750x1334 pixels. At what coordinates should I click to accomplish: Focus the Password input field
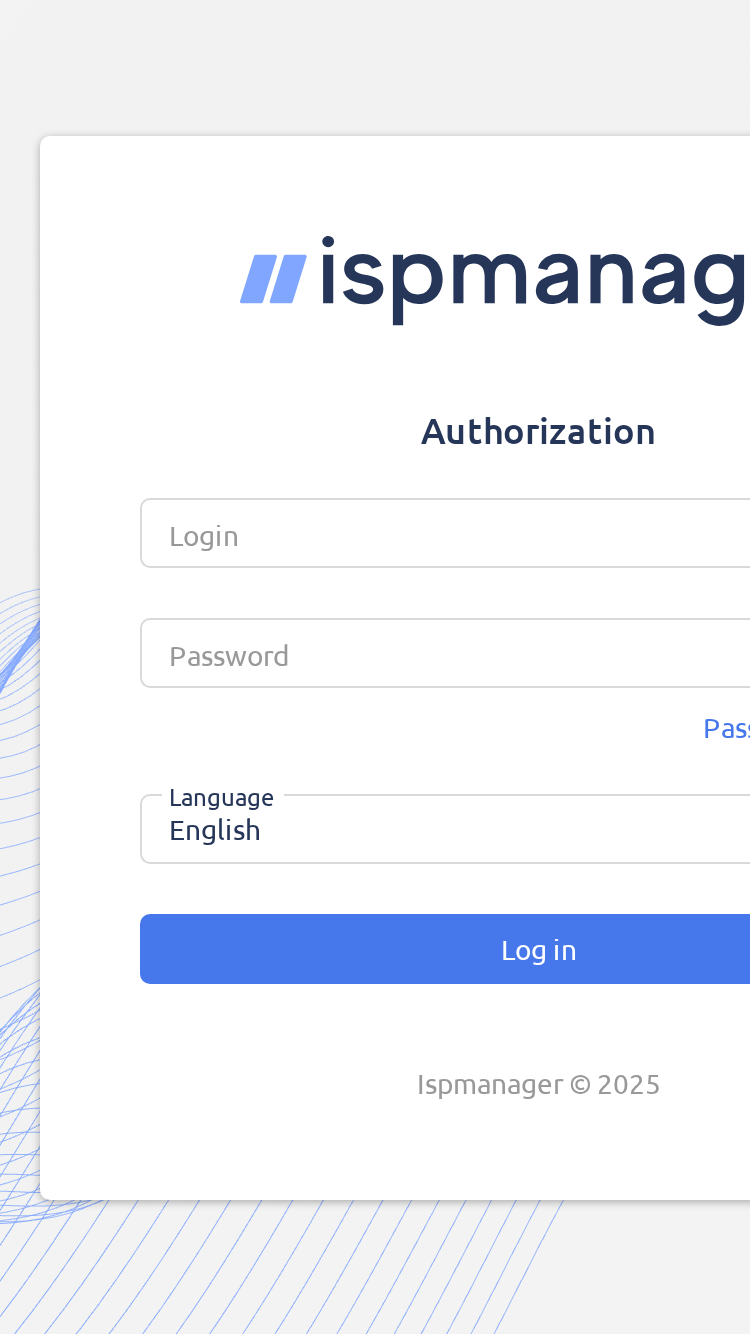[x=445, y=654]
